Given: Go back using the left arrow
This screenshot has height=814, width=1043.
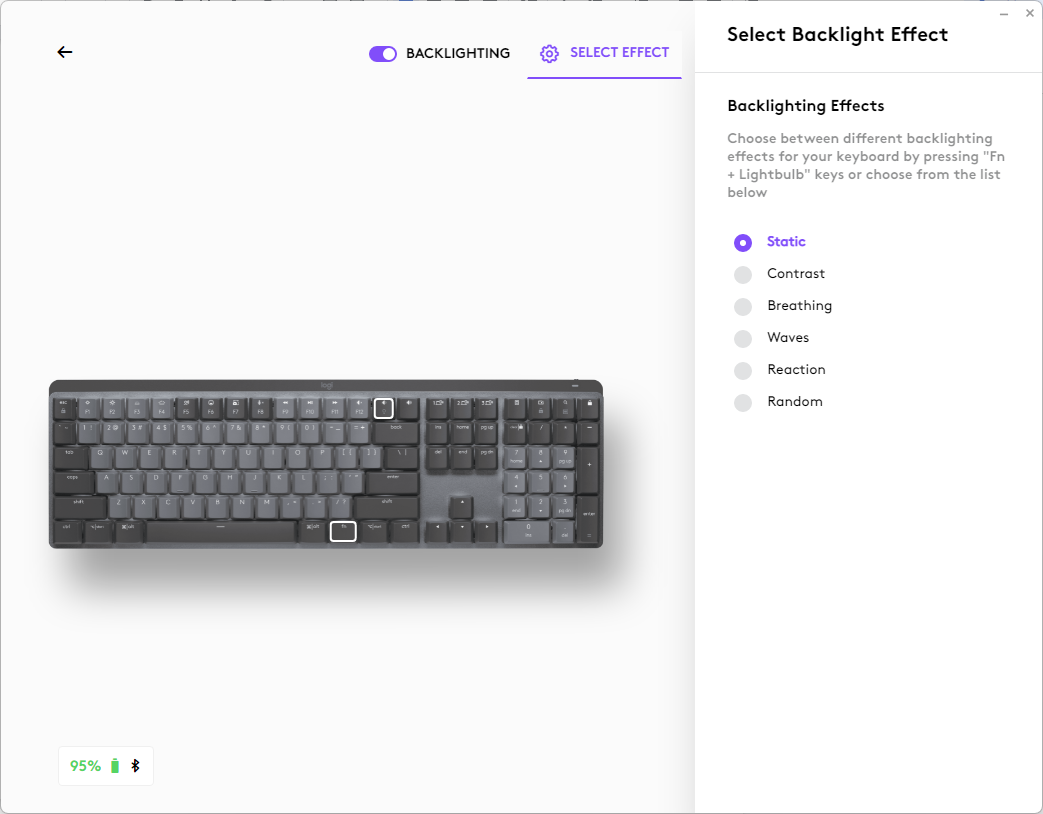Looking at the screenshot, I should tap(65, 52).
